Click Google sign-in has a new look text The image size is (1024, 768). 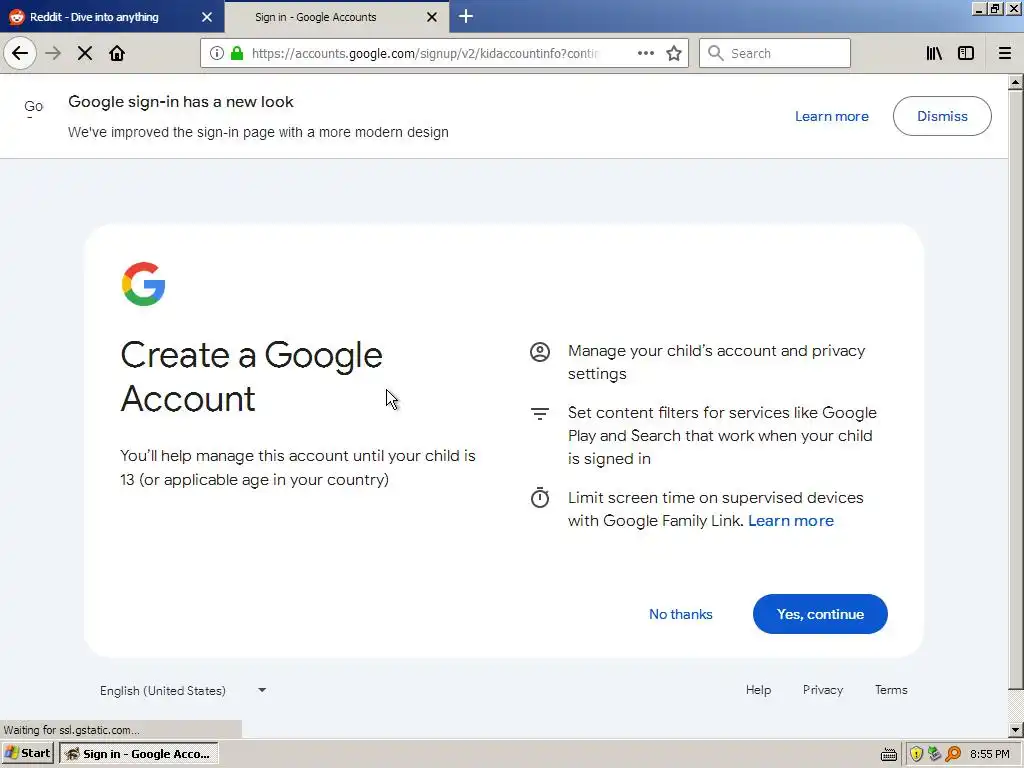tap(181, 102)
